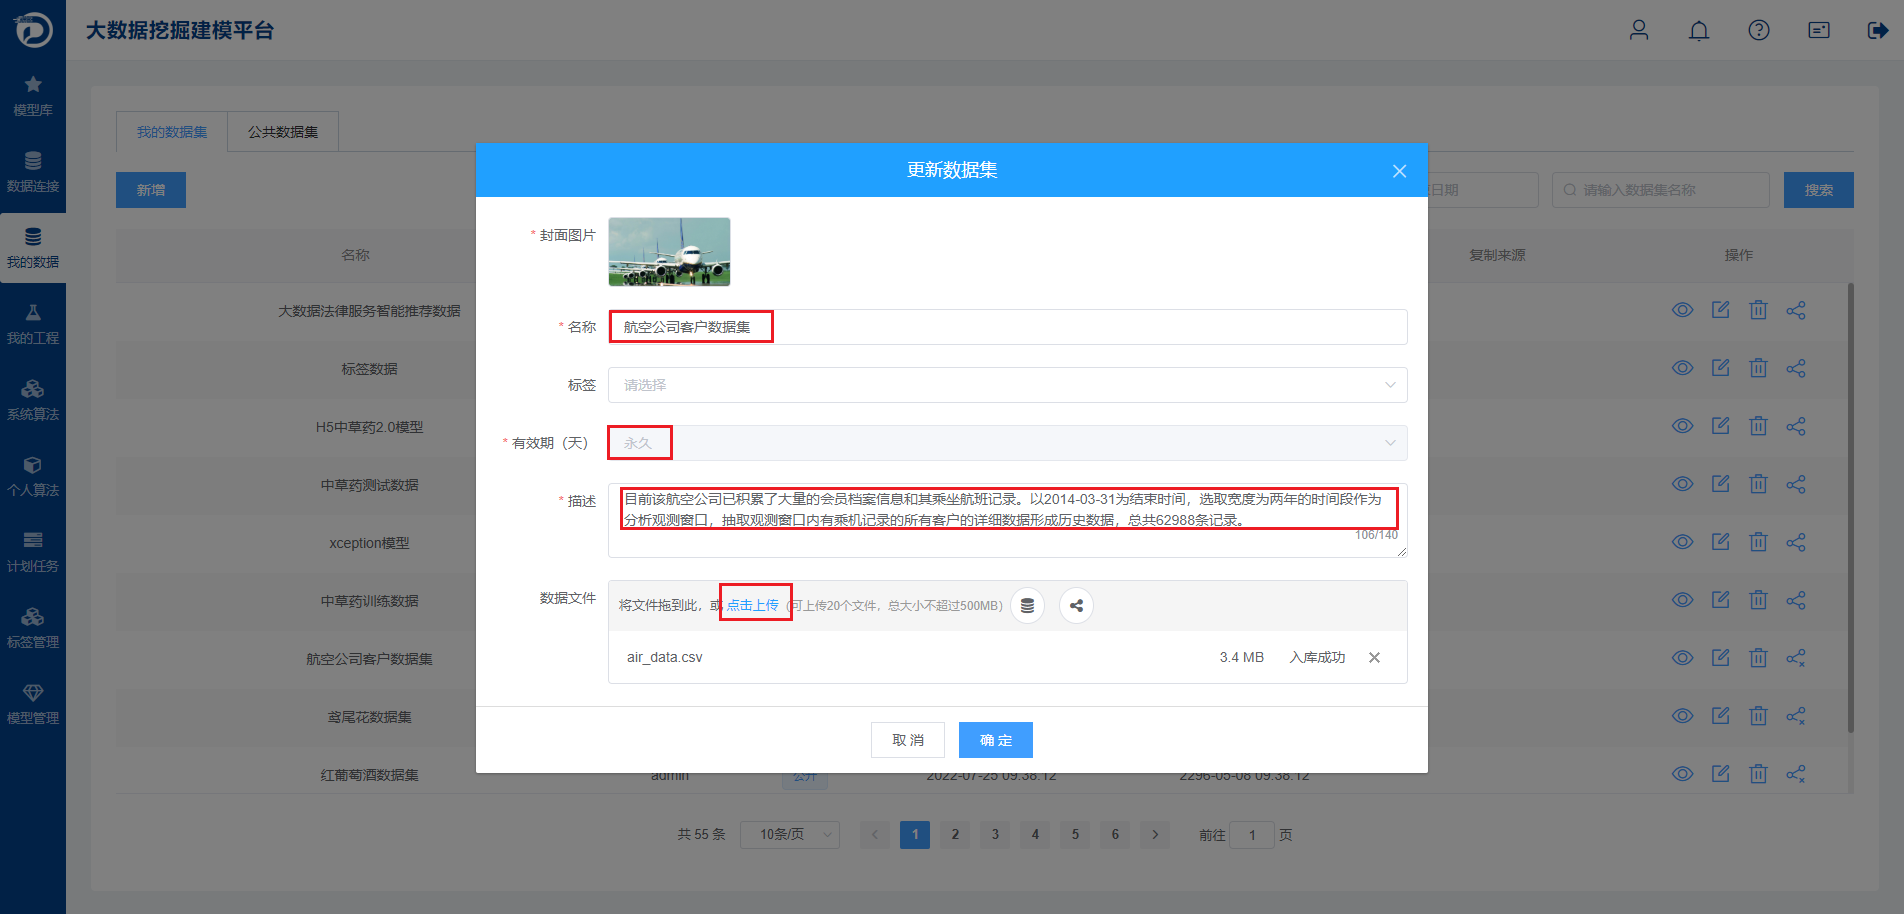Close the 更新数据集 dialog
The image size is (1904, 914).
point(1399,171)
